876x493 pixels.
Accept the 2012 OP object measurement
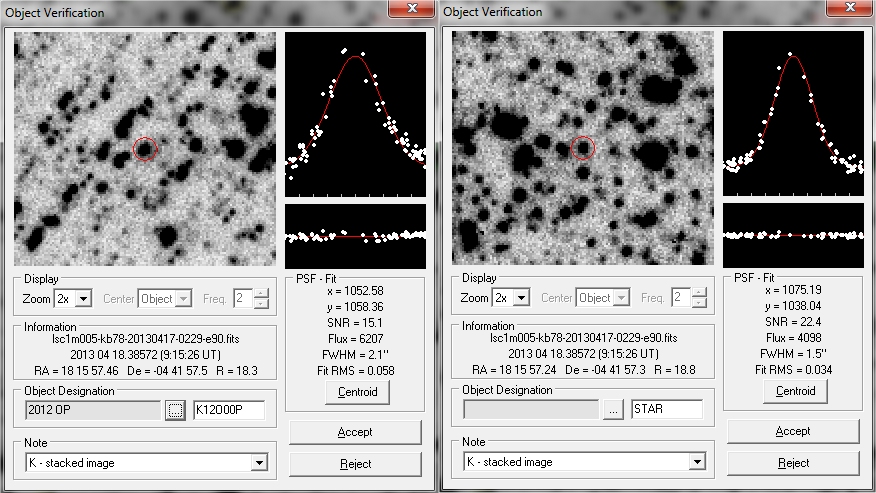click(355, 432)
